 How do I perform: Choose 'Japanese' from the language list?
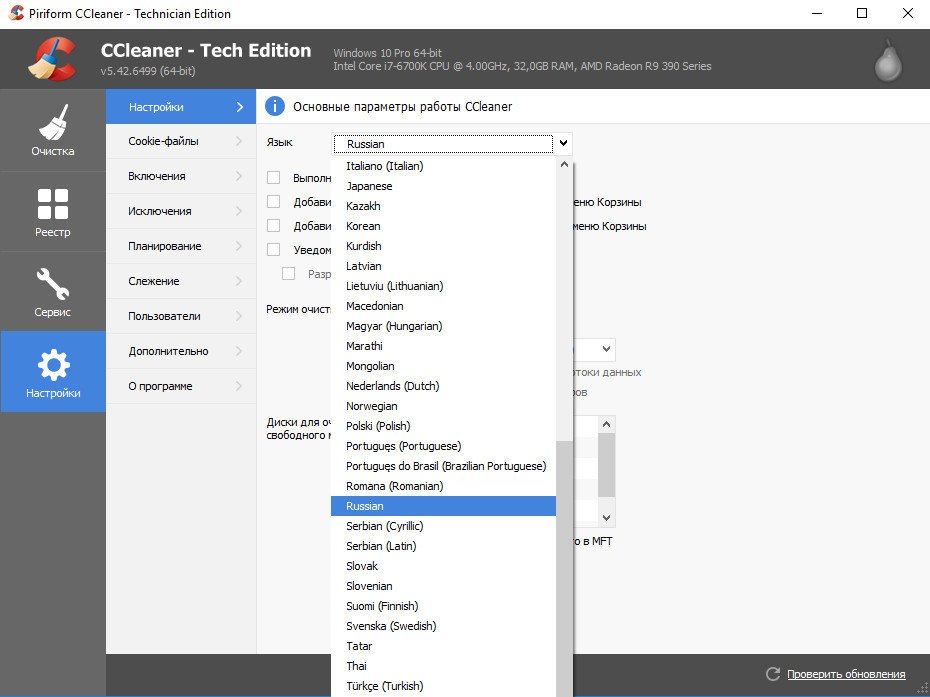coord(444,186)
